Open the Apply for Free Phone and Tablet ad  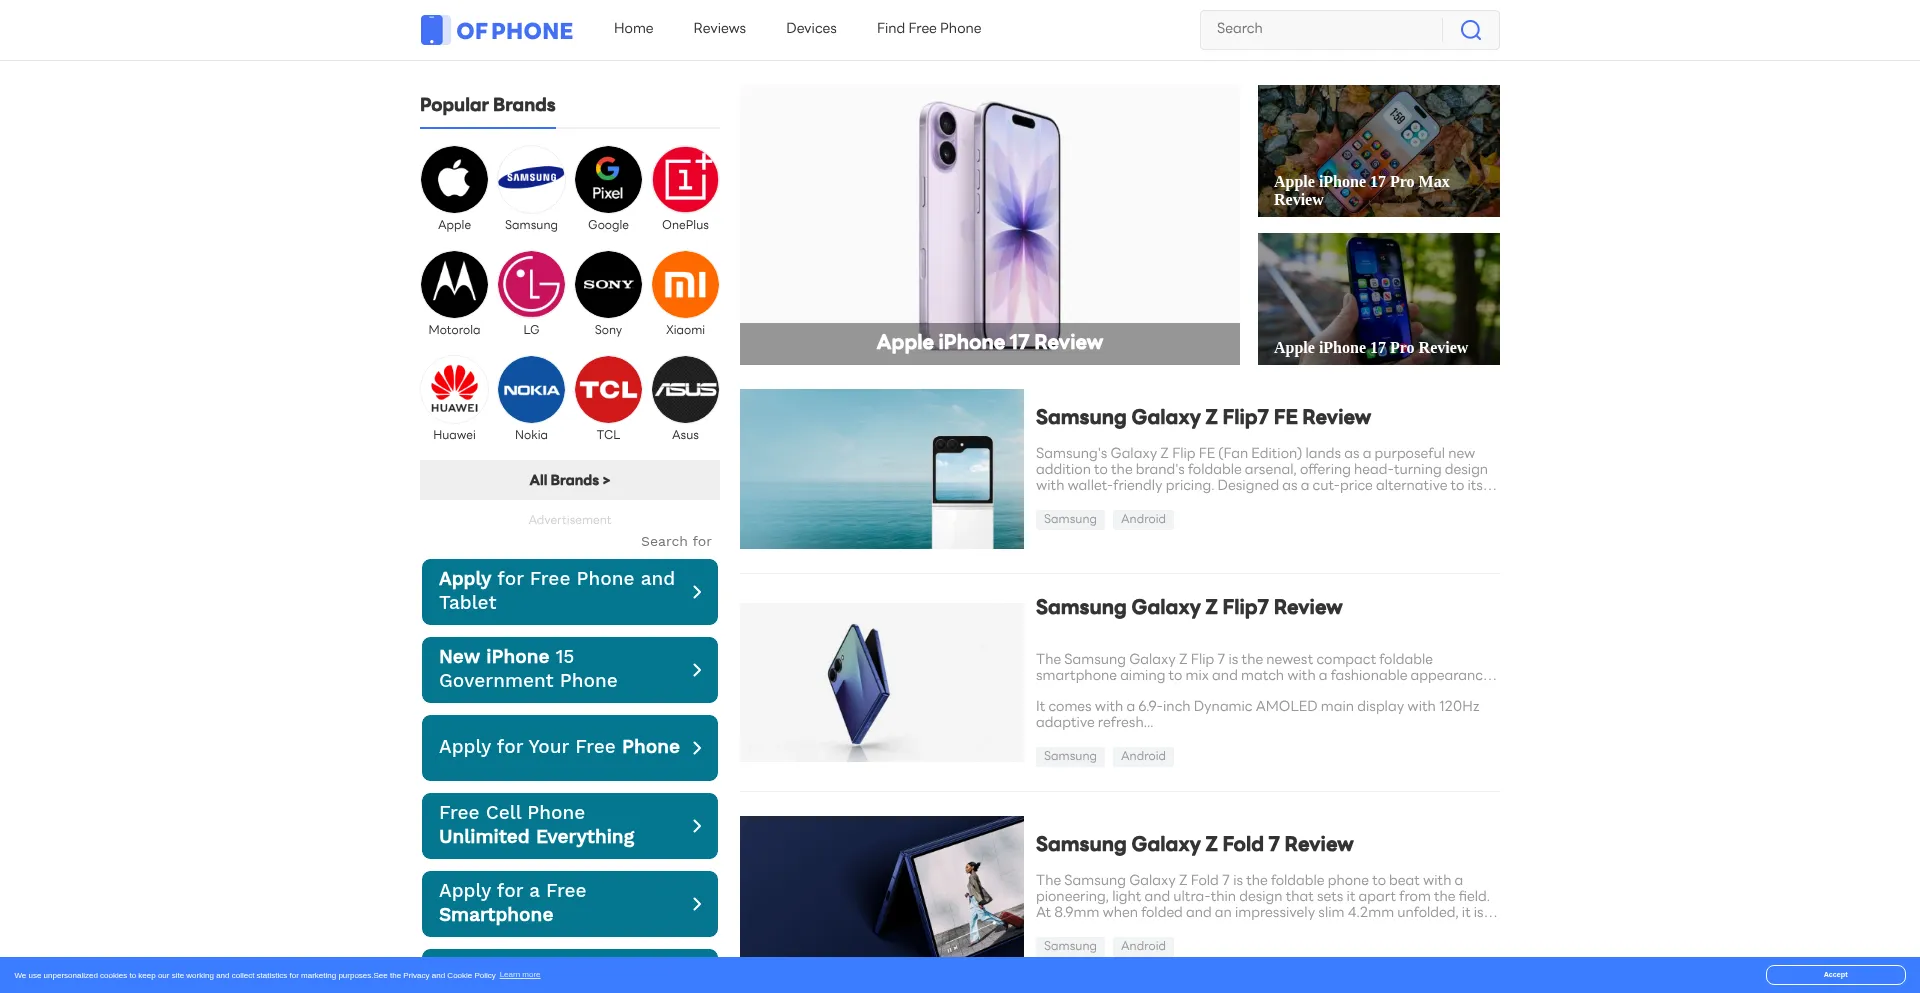tap(570, 592)
